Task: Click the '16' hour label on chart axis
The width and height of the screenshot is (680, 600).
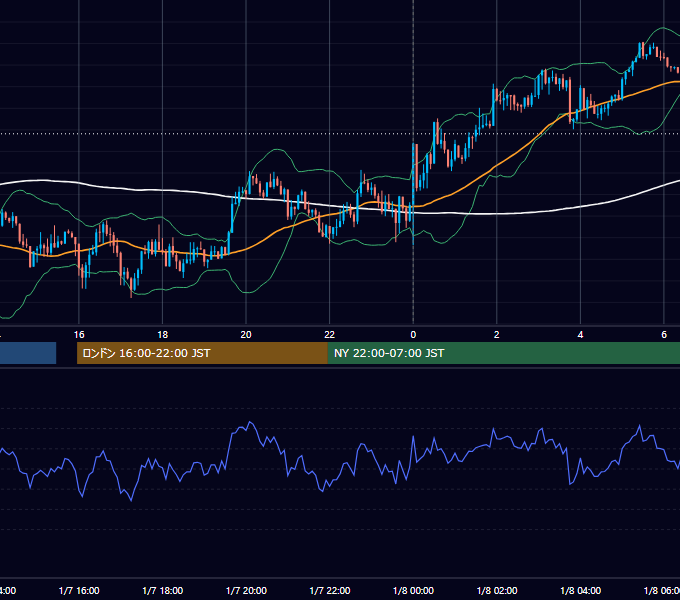Action: tap(79, 334)
